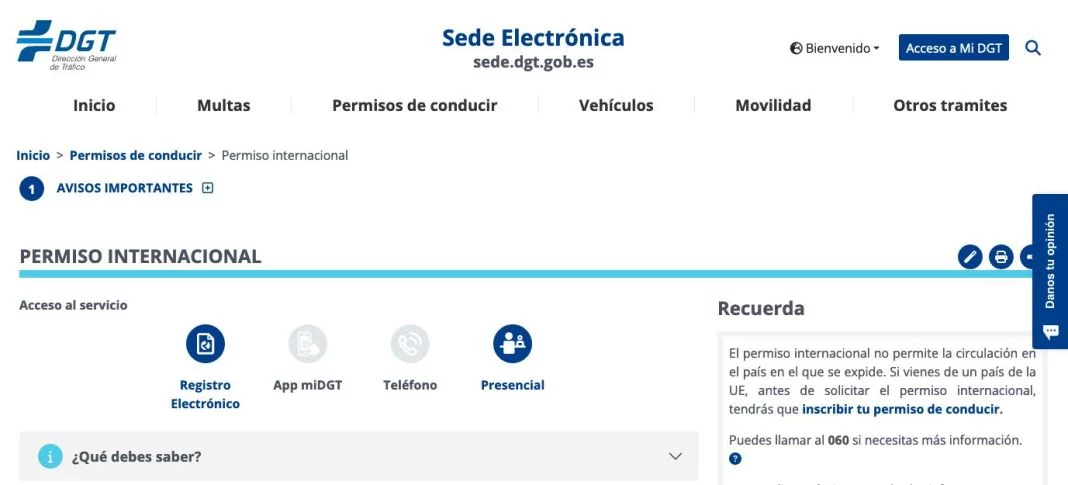Click the printer icon
The image size is (1068, 485).
point(1001,257)
